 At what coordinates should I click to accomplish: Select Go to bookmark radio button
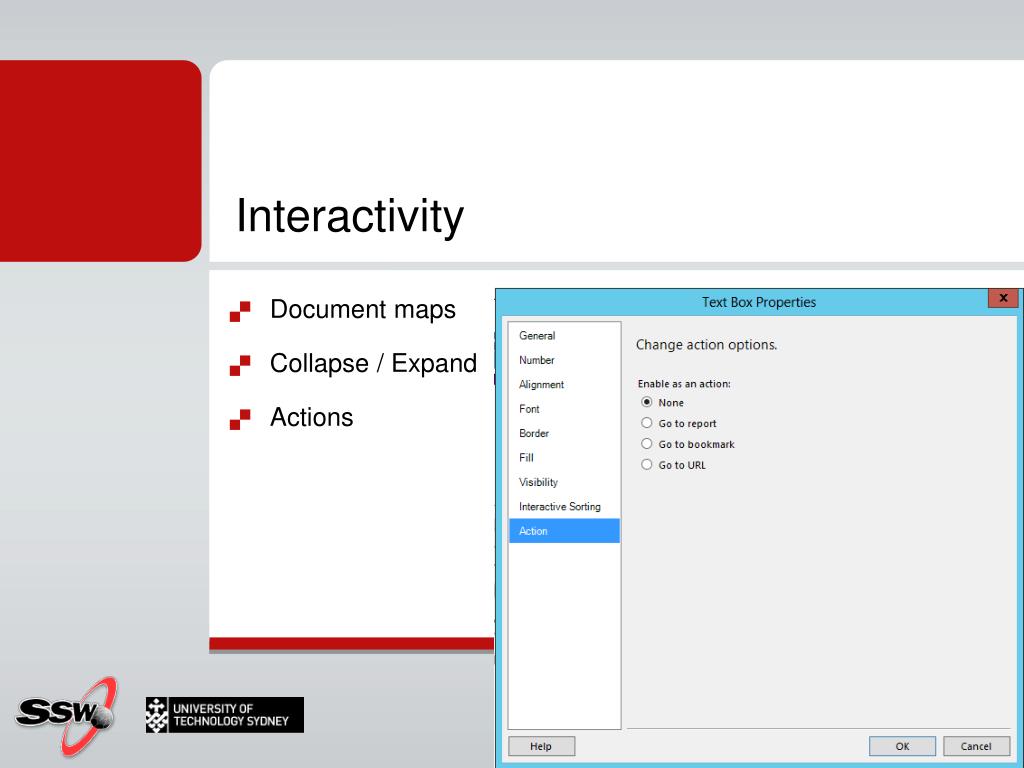[647, 444]
